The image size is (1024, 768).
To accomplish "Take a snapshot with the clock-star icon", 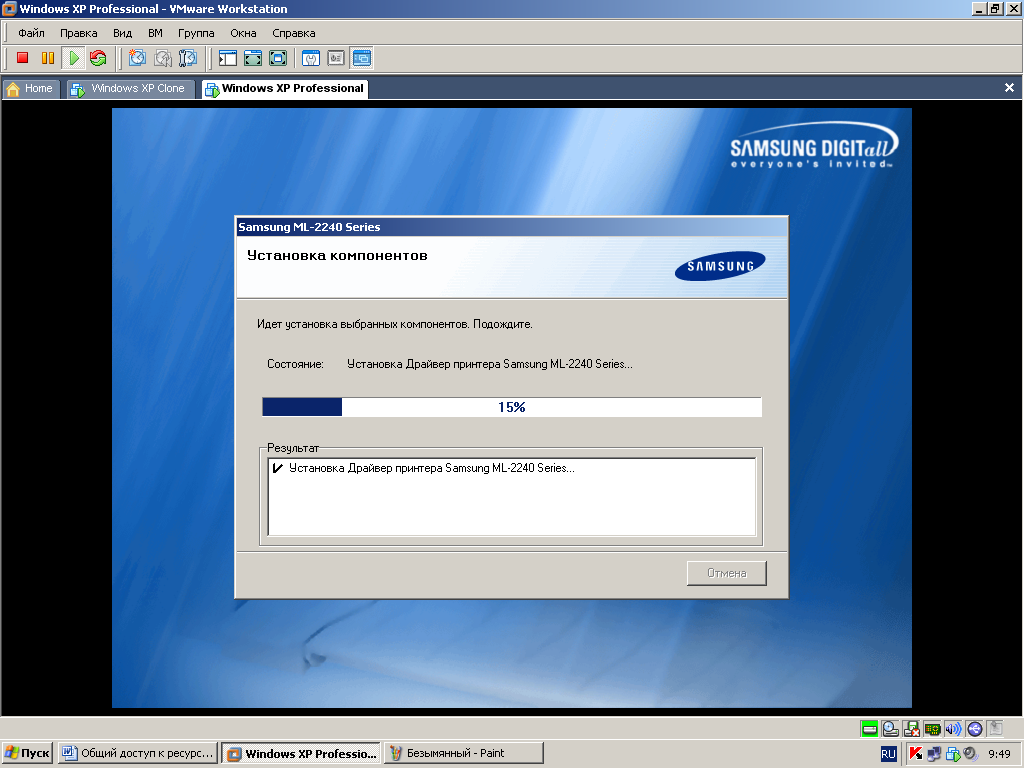I will click(137, 58).
